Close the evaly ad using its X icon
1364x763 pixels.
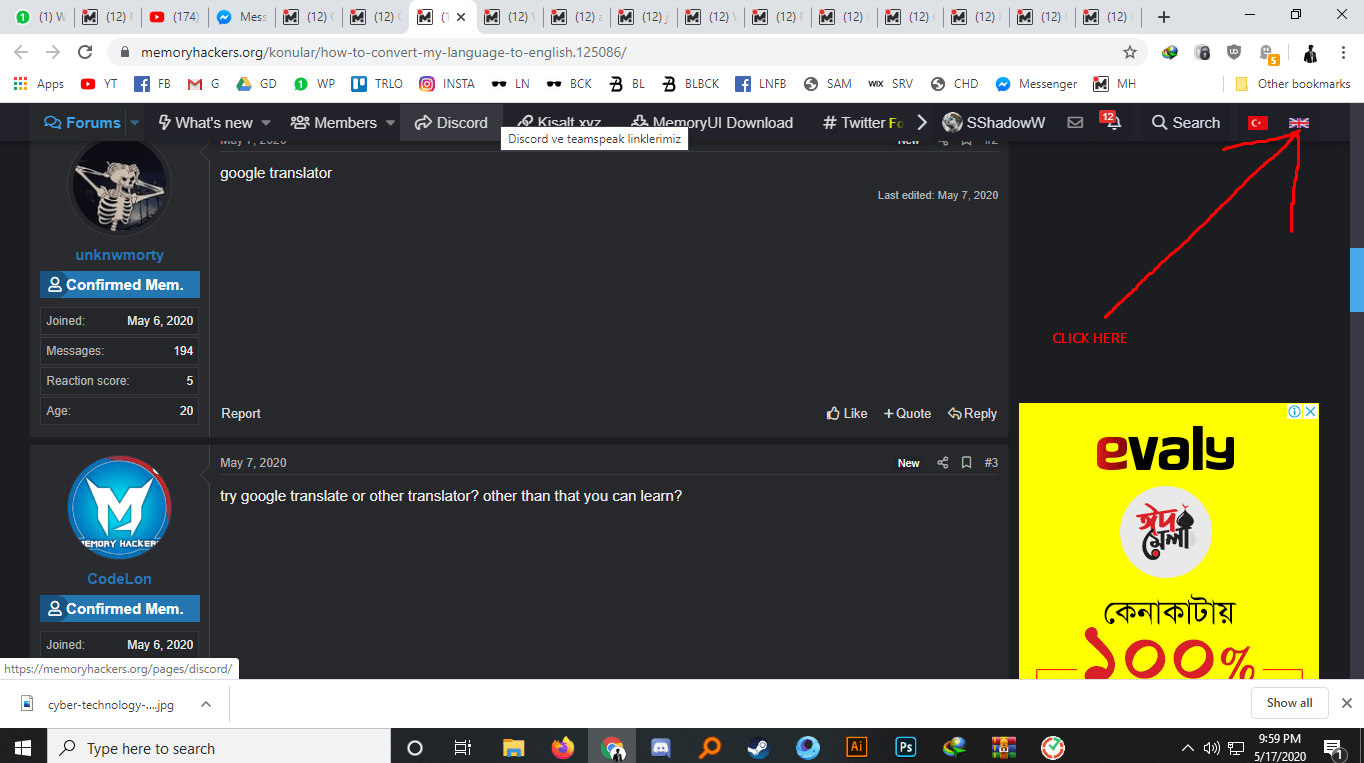[1310, 412]
